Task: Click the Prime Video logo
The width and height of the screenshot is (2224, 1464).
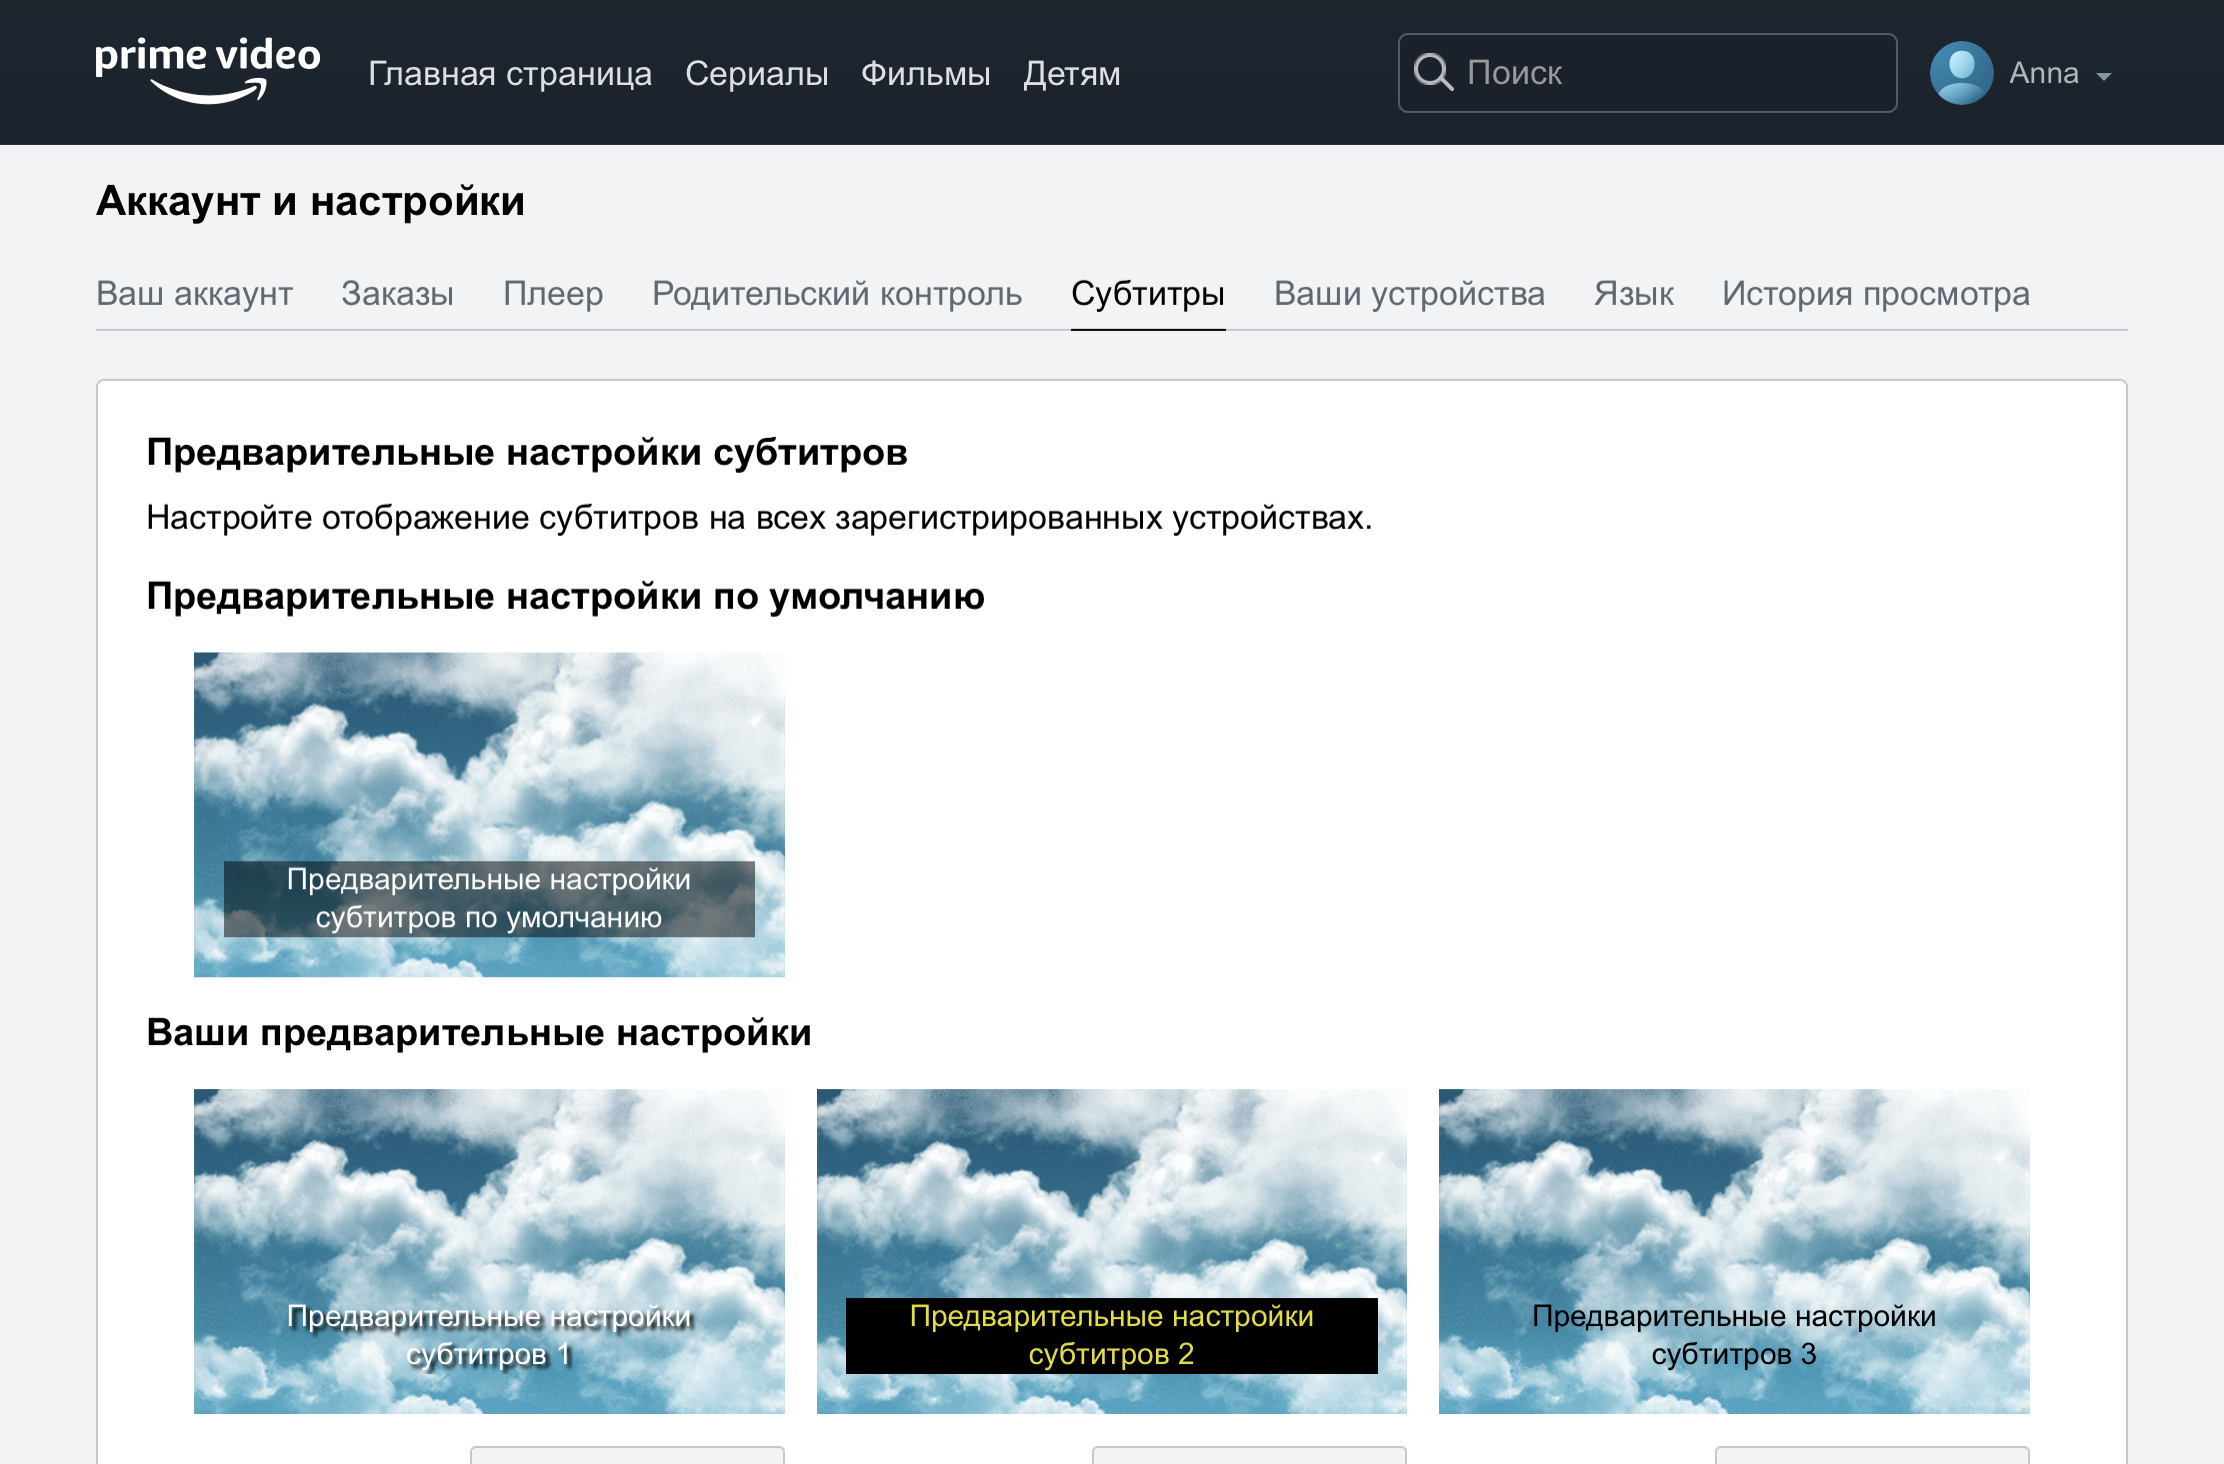Action: pyautogui.click(x=207, y=70)
